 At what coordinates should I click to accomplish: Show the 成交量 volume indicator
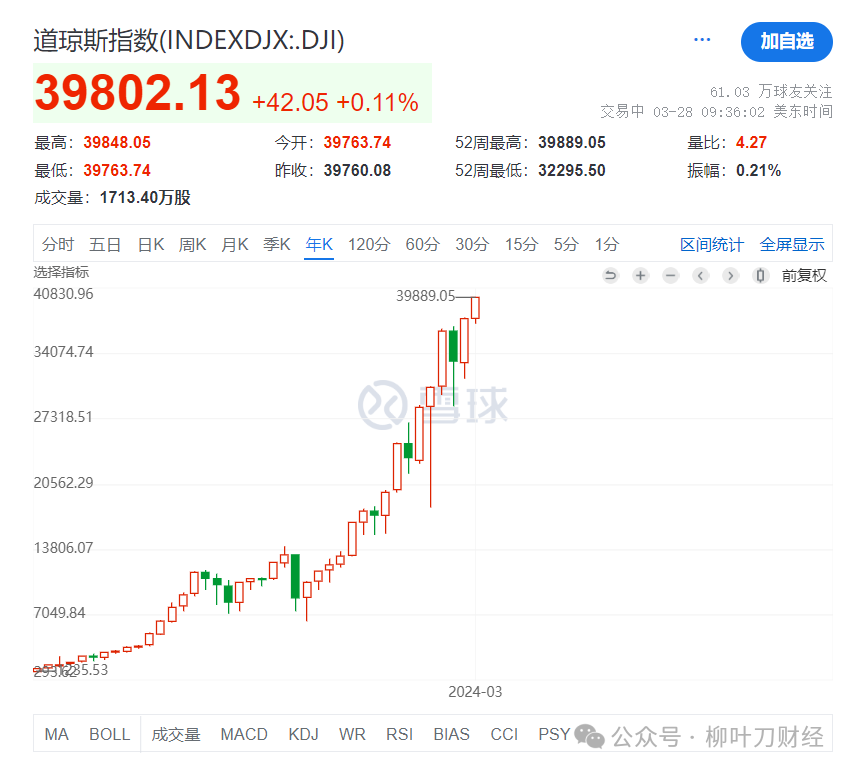coord(176,734)
